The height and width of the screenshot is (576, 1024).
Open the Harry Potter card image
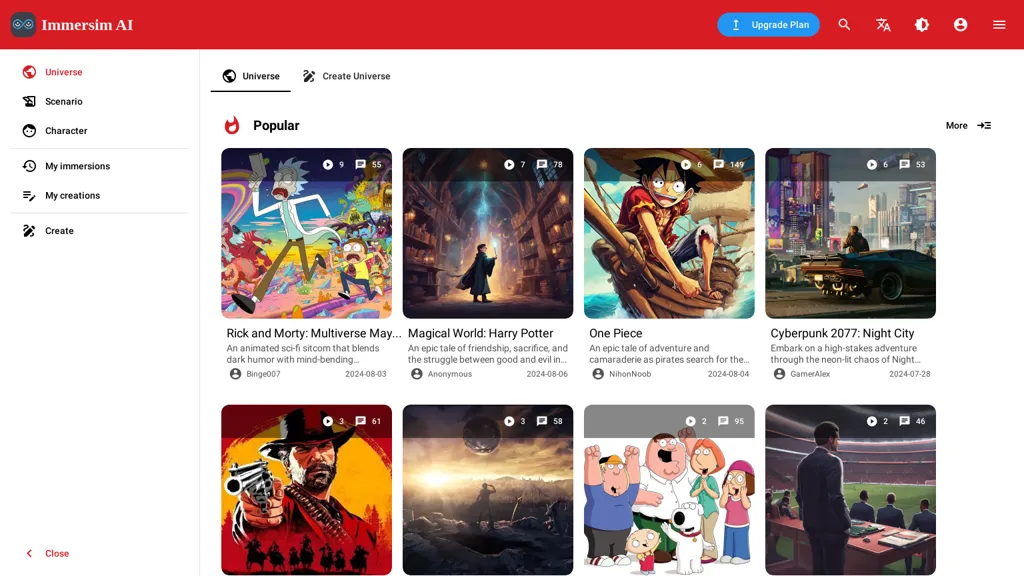tap(488, 233)
